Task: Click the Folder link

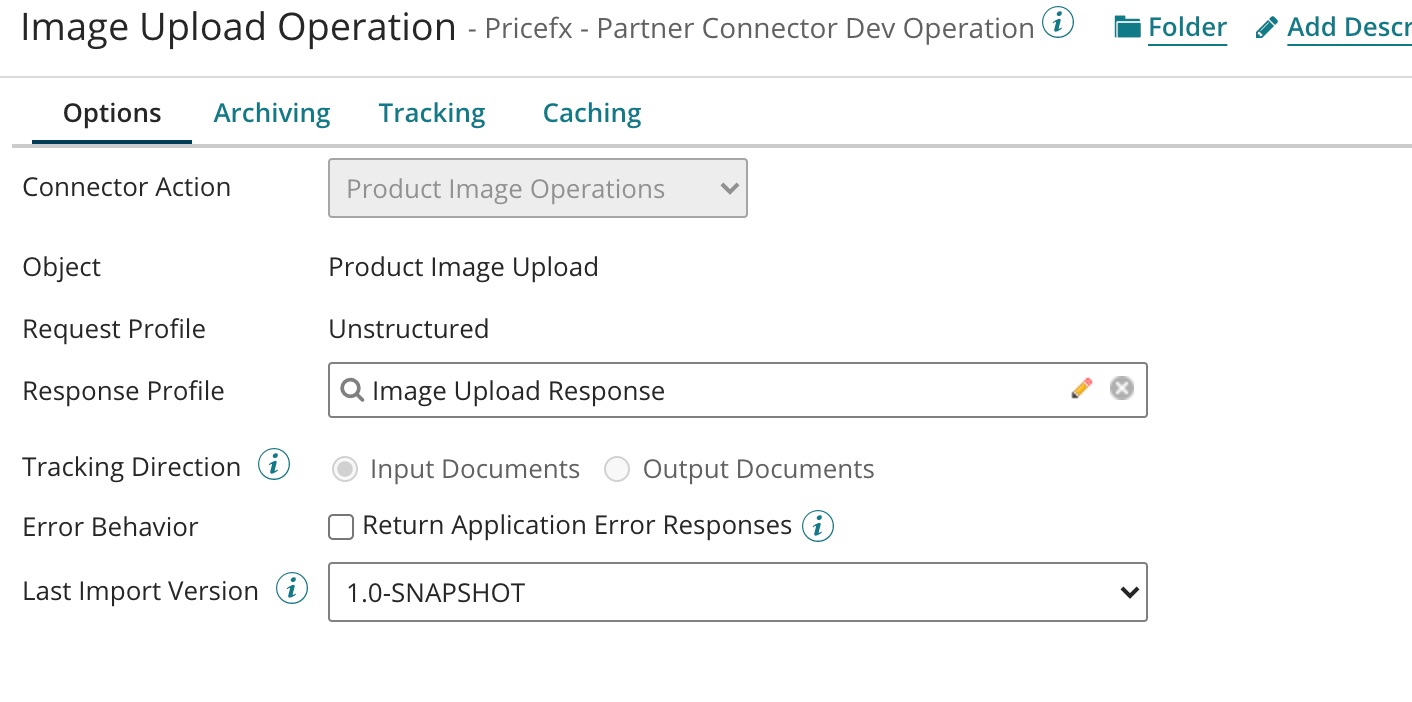Action: pos(1187,28)
